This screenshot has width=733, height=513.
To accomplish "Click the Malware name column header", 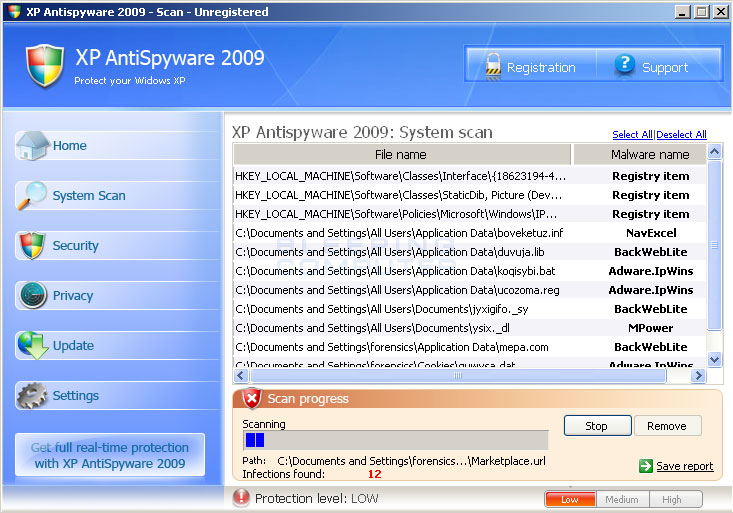I will coord(640,154).
